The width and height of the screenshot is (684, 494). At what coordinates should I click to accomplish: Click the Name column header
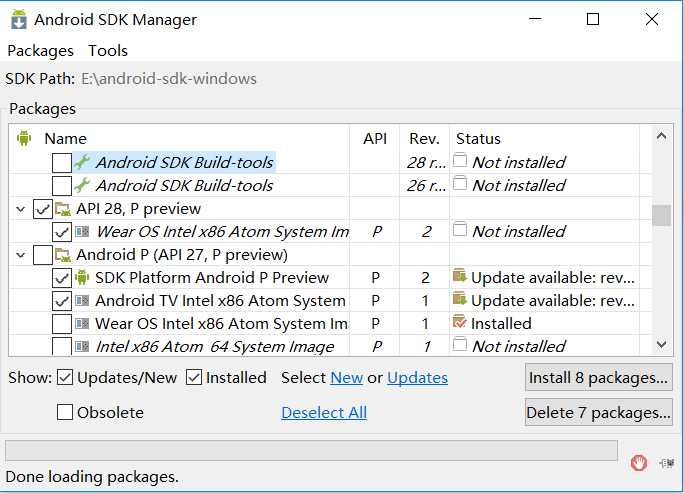coord(65,139)
